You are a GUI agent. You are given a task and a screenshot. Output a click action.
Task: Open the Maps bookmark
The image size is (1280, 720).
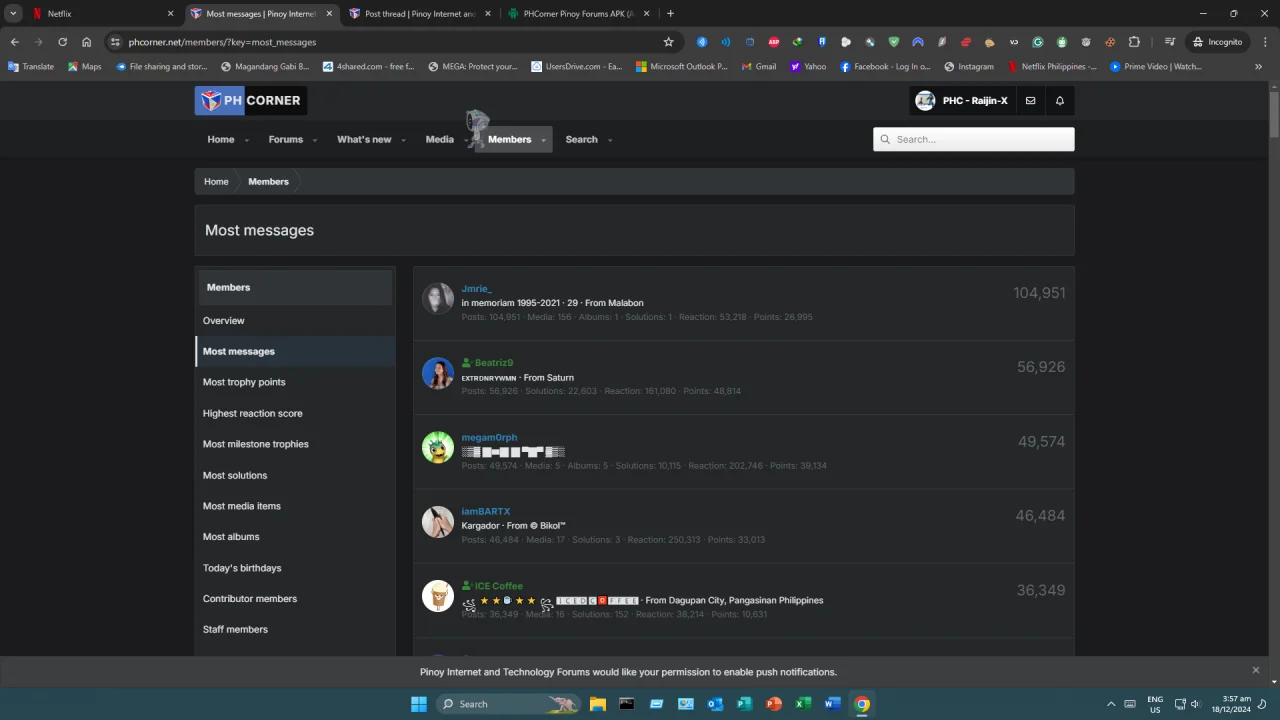[85, 67]
